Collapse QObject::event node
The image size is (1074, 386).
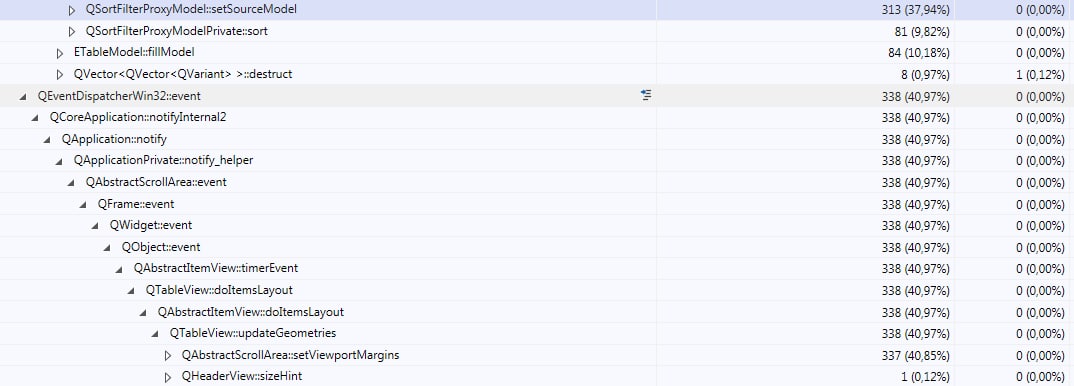pos(108,247)
